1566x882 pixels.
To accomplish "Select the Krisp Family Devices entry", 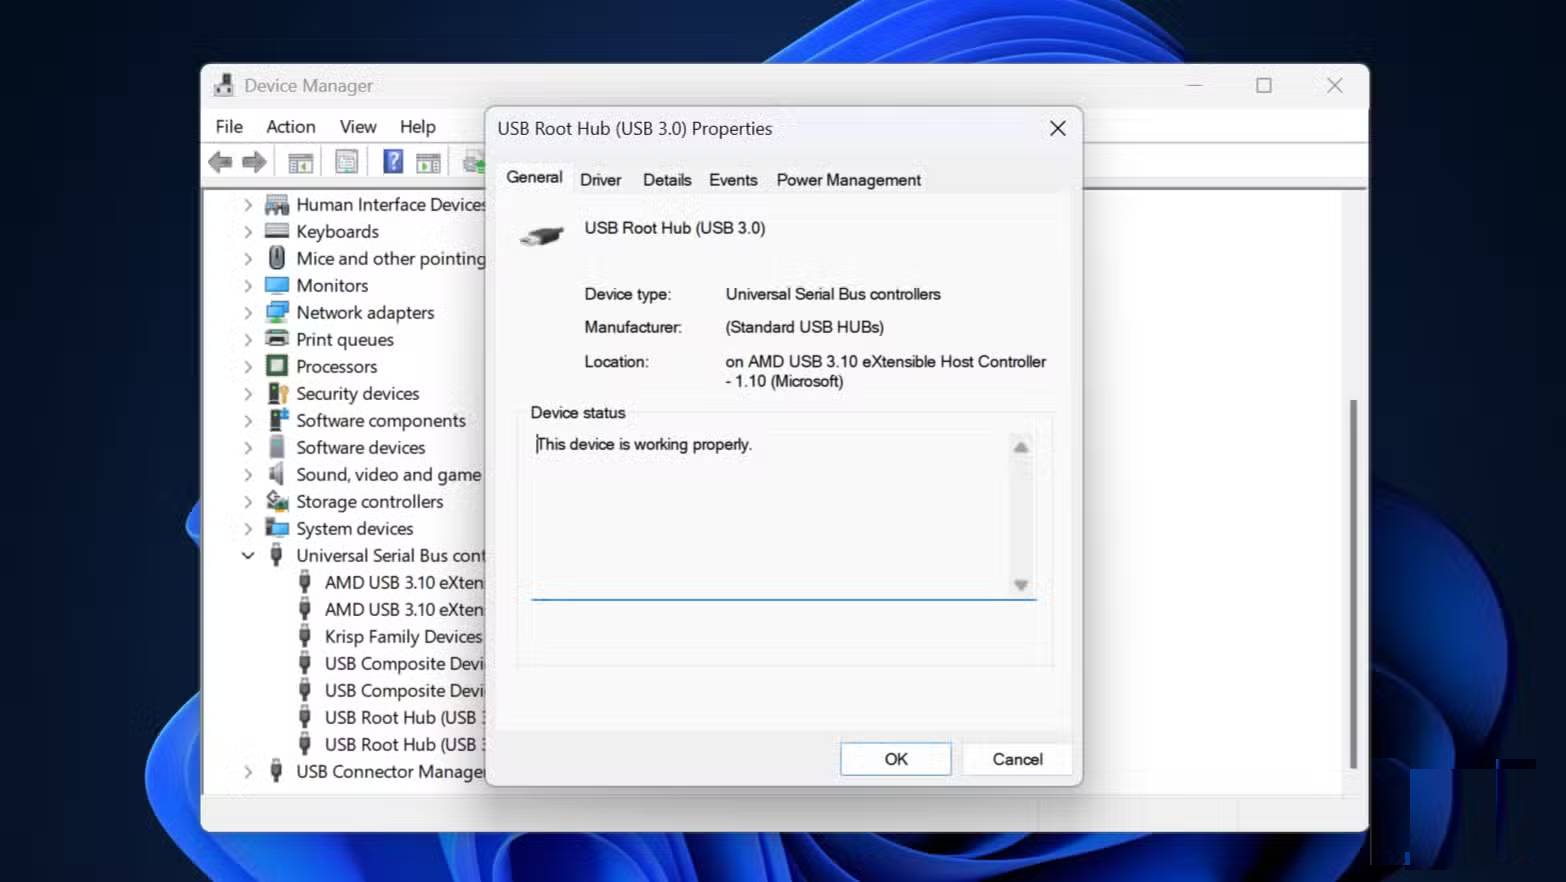I will (x=402, y=637).
